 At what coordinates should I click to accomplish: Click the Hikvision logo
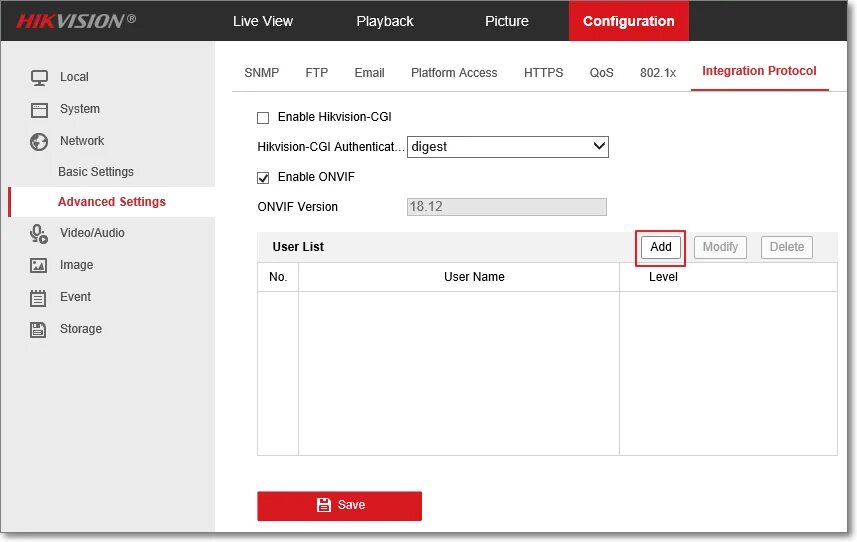coord(76,21)
